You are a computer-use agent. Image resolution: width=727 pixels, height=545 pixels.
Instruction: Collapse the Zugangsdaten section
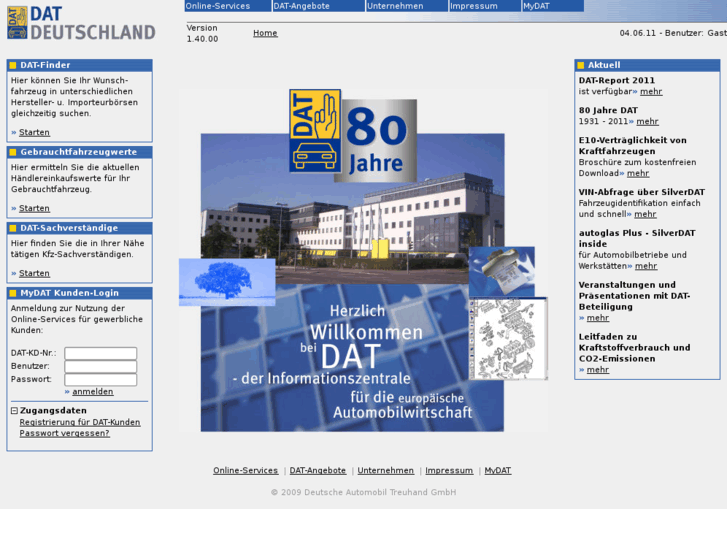coord(14,410)
